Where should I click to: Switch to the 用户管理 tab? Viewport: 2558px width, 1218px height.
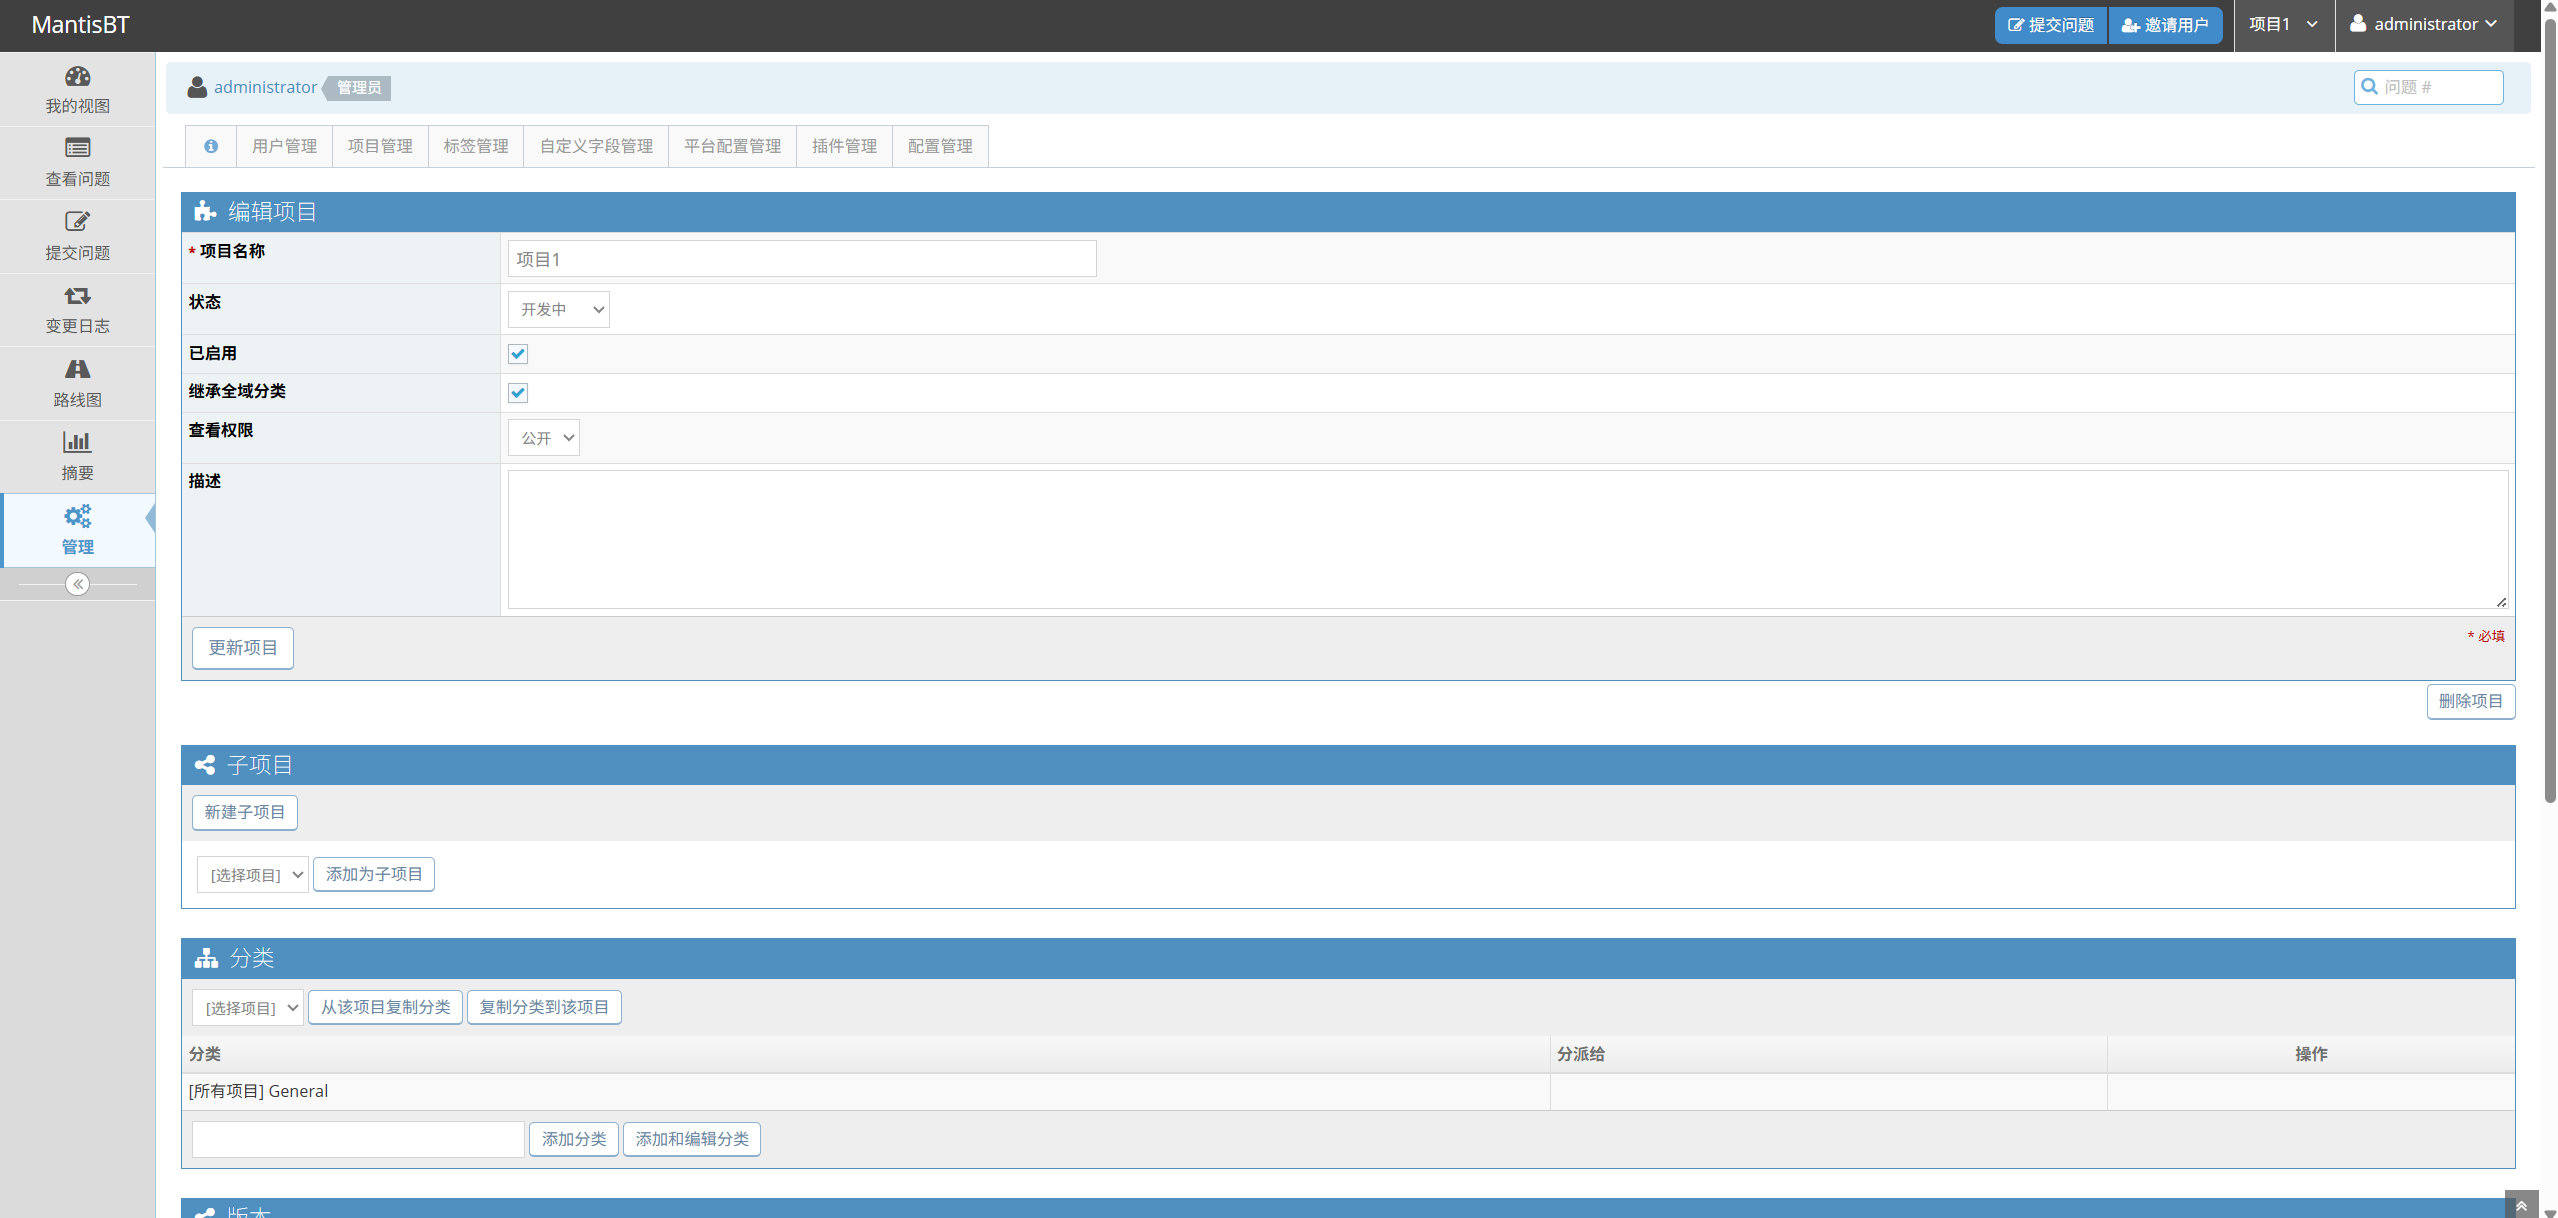click(284, 146)
